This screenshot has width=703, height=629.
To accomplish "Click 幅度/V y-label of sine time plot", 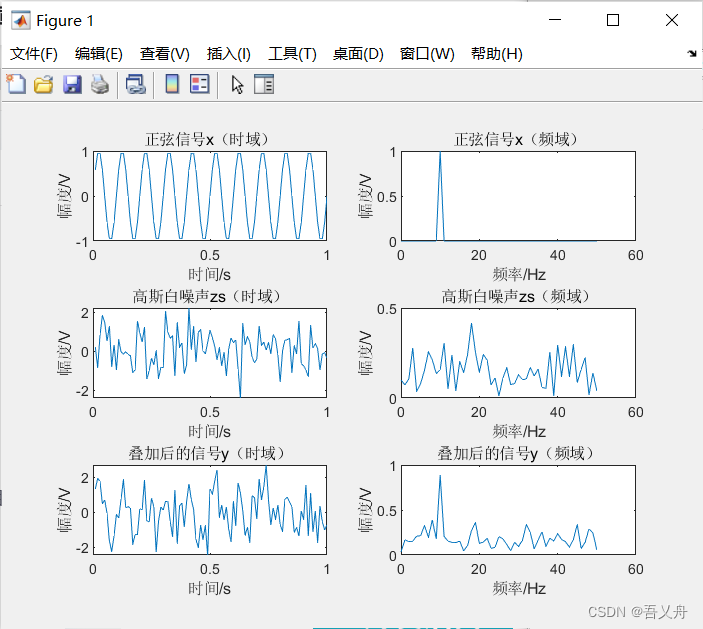I will (64, 196).
